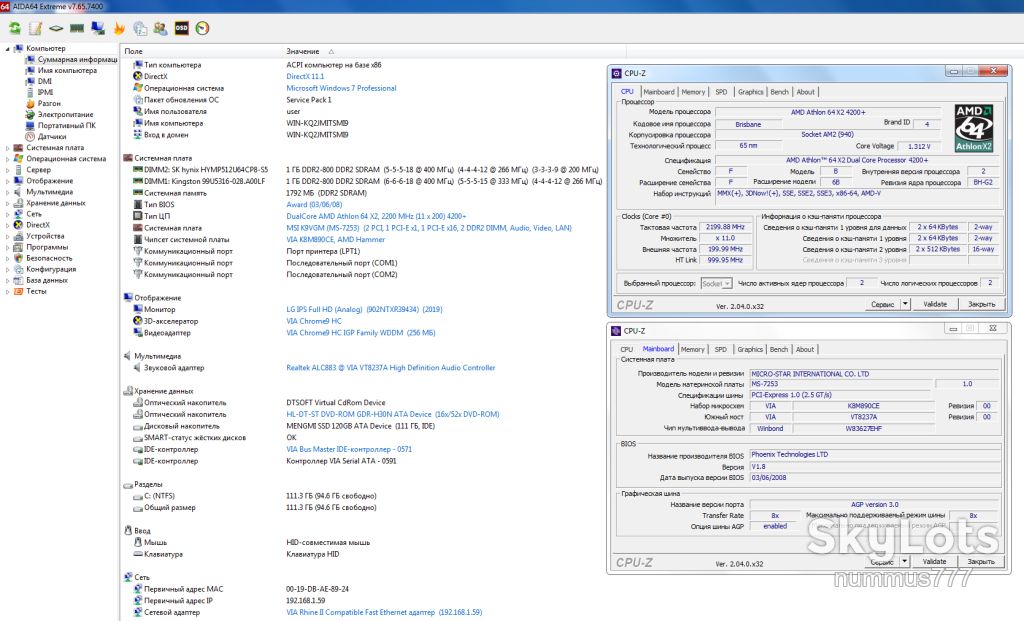The image size is (1024, 621).
Task: Expand the Тесты tree node
Action: tap(7, 292)
